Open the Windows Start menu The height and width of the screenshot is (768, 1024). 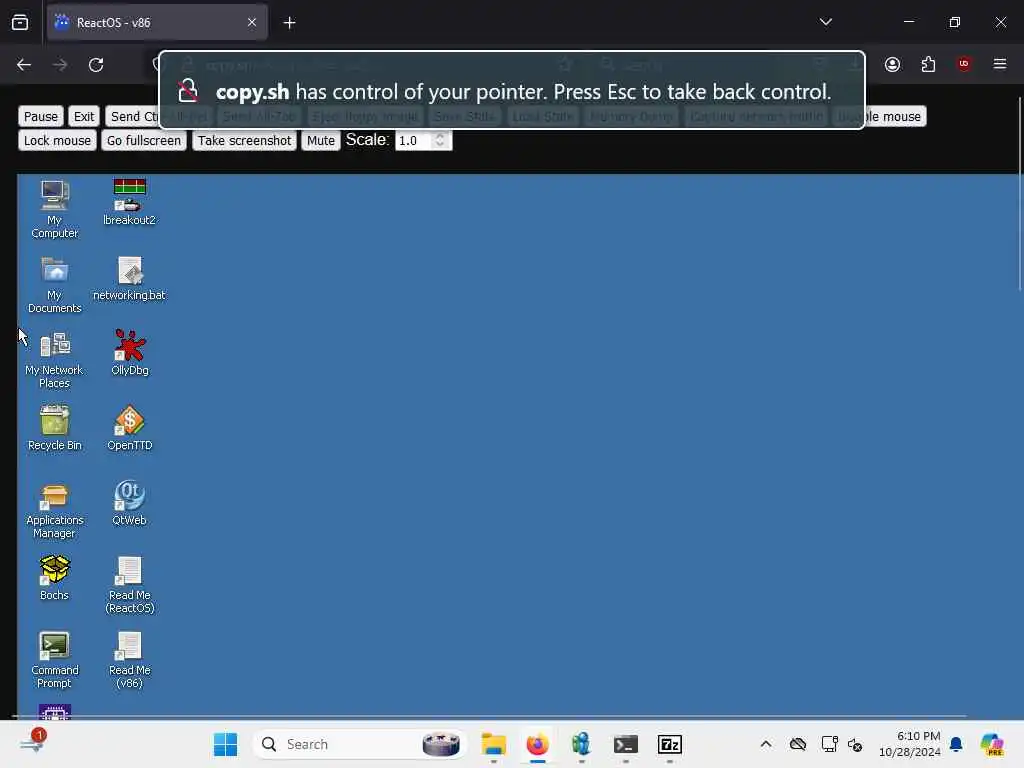[225, 744]
